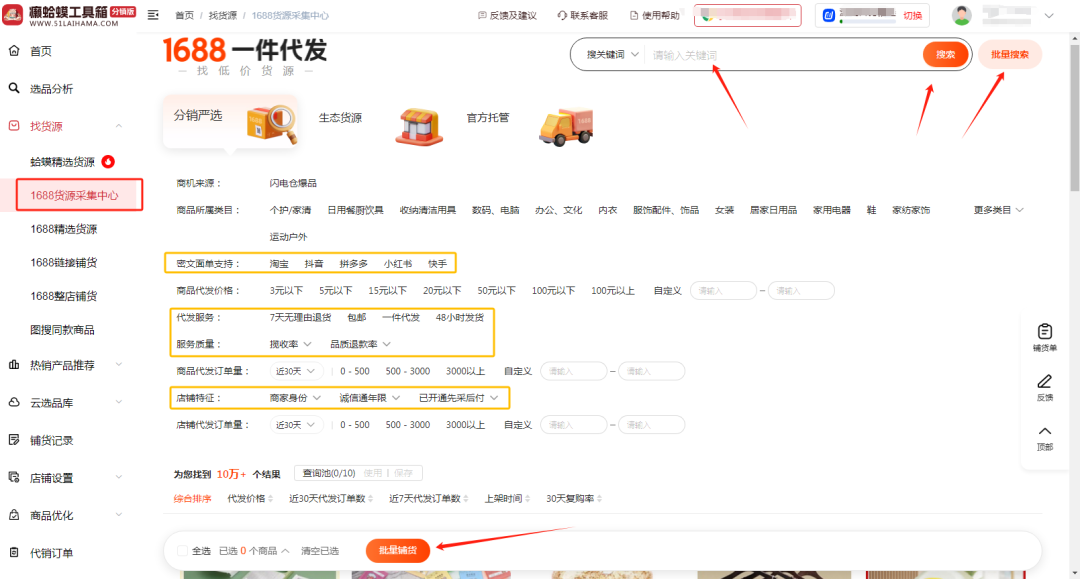This screenshot has height=581, width=1080.
Task: Click the 找货源 sidebar icon
Action: (14, 125)
